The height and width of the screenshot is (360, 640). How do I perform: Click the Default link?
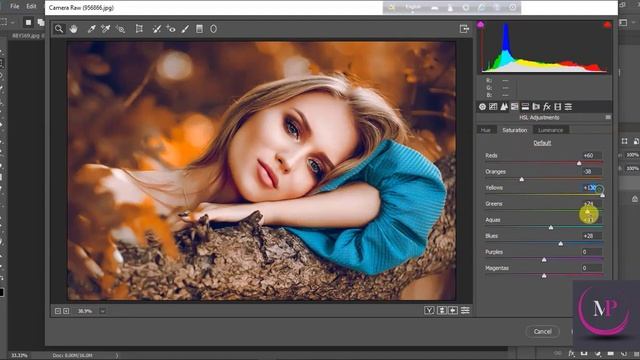[542, 143]
